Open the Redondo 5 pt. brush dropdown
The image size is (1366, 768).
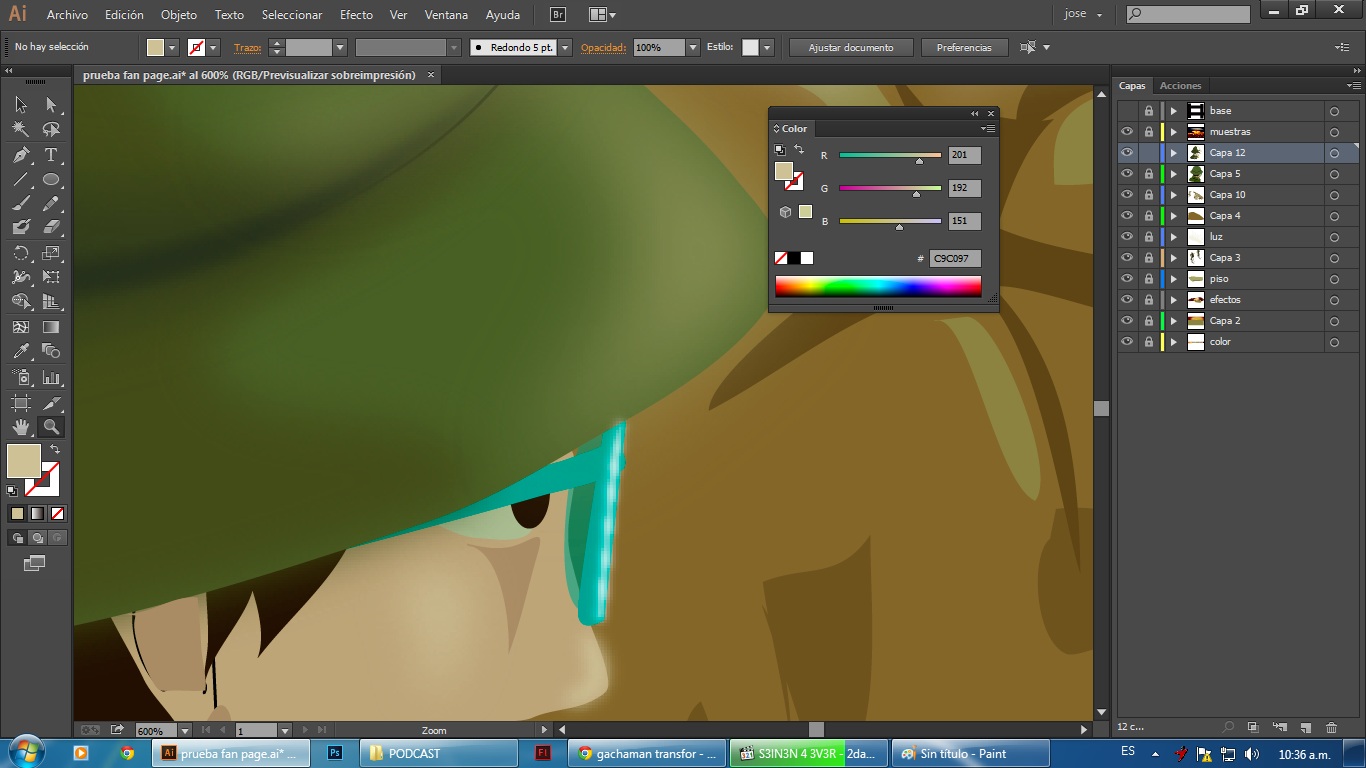pyautogui.click(x=565, y=47)
